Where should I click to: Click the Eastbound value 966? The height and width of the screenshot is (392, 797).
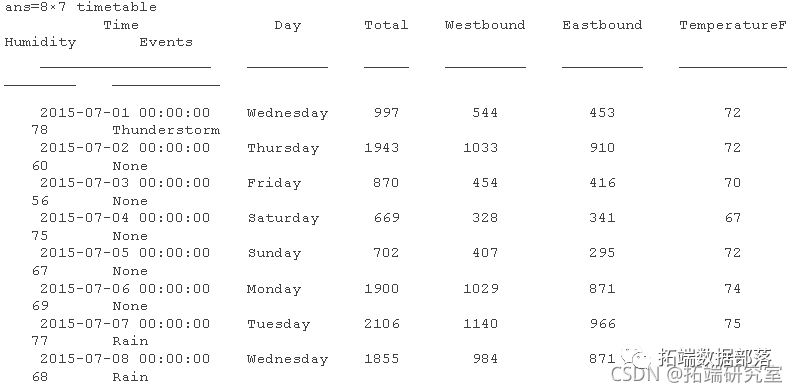click(x=602, y=324)
